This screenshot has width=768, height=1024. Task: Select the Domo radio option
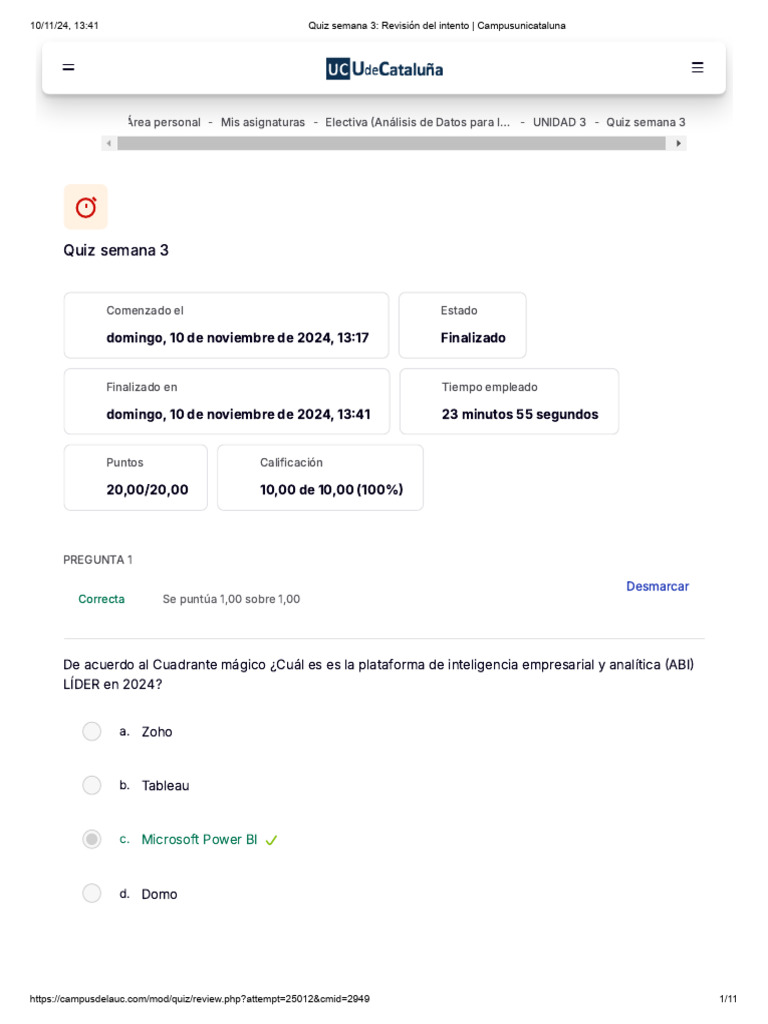click(x=92, y=893)
